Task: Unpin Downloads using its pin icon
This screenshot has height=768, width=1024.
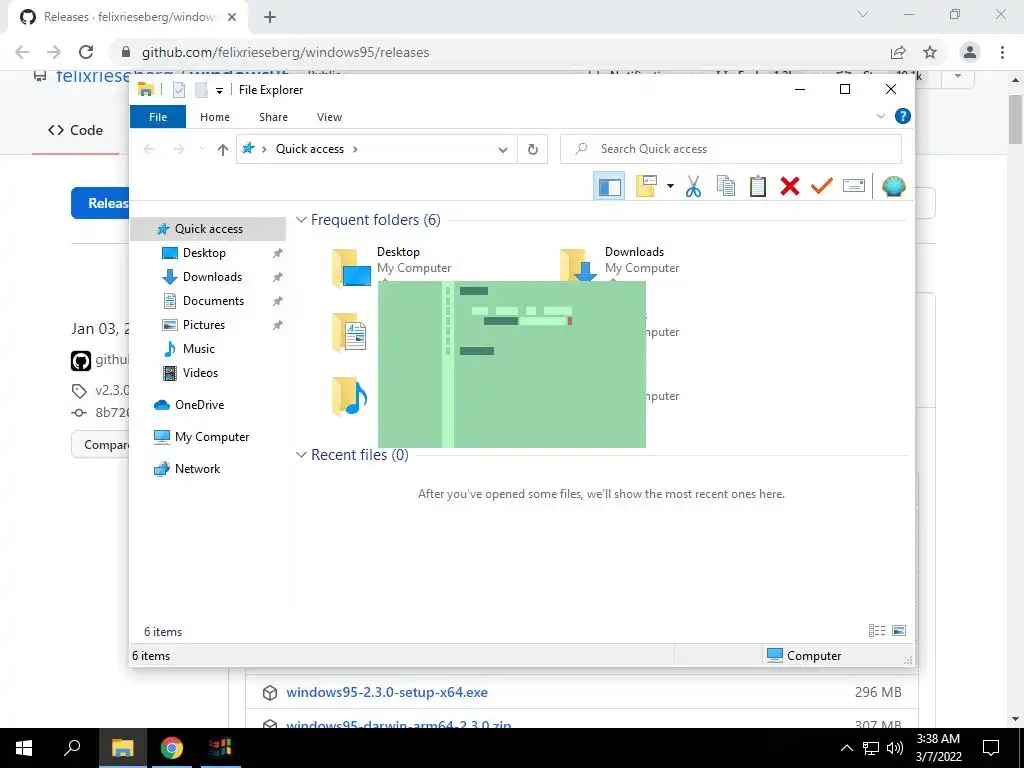Action: click(x=278, y=277)
